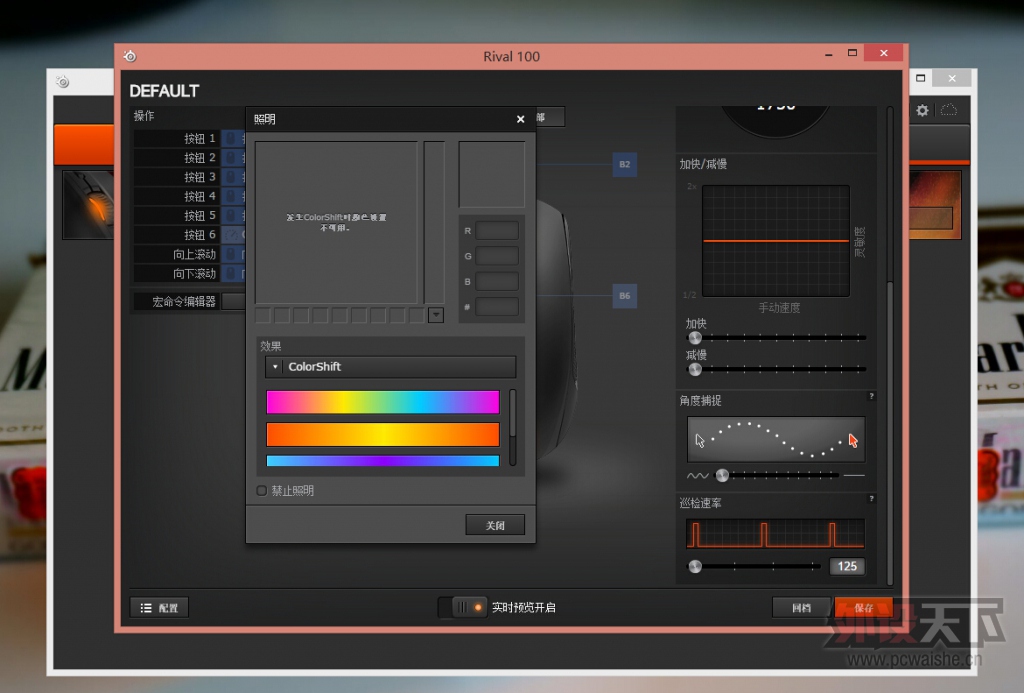Viewport: 1024px width, 693px height.
Task: Select the 按钮 3 row
Action: [x=189, y=177]
